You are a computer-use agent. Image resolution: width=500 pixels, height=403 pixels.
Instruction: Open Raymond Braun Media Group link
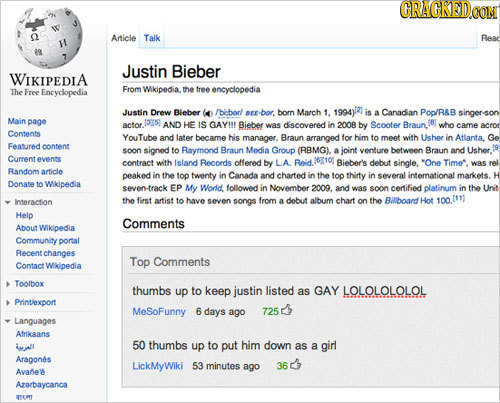point(238,150)
